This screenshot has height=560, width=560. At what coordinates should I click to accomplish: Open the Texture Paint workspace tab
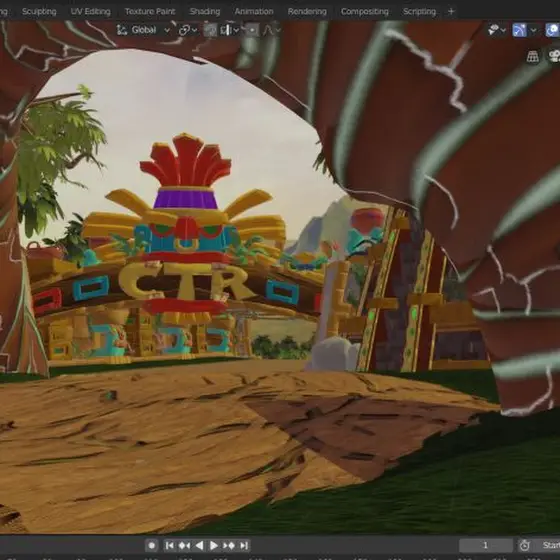[150, 11]
